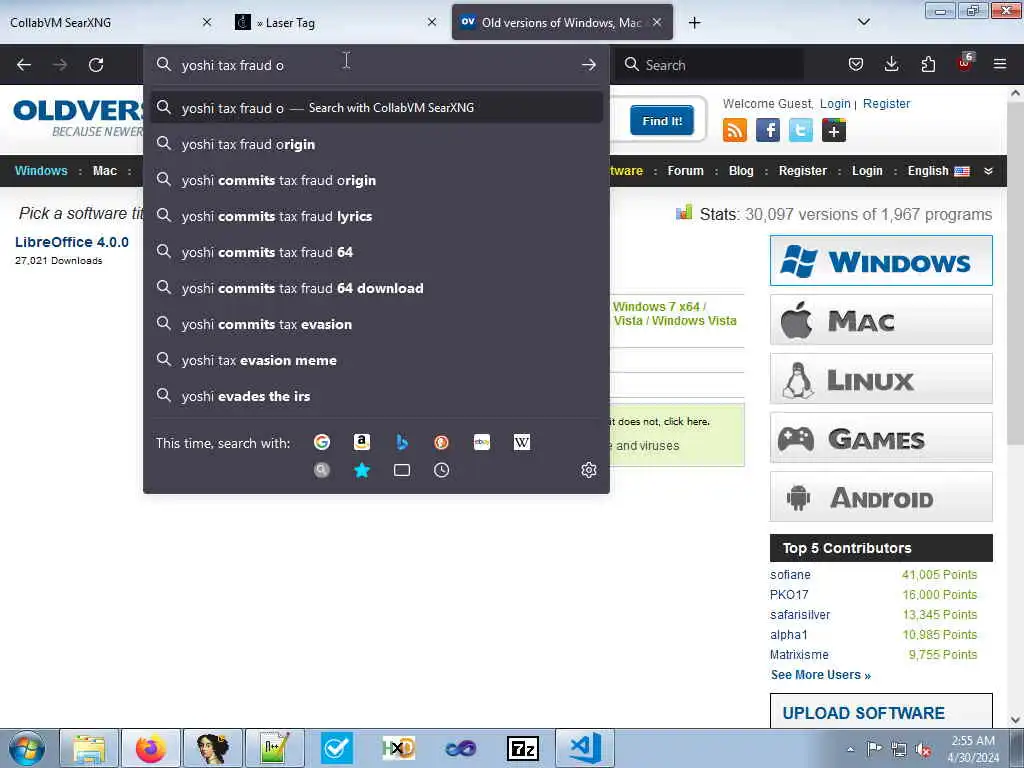Open the See More Users link

pyautogui.click(x=821, y=675)
